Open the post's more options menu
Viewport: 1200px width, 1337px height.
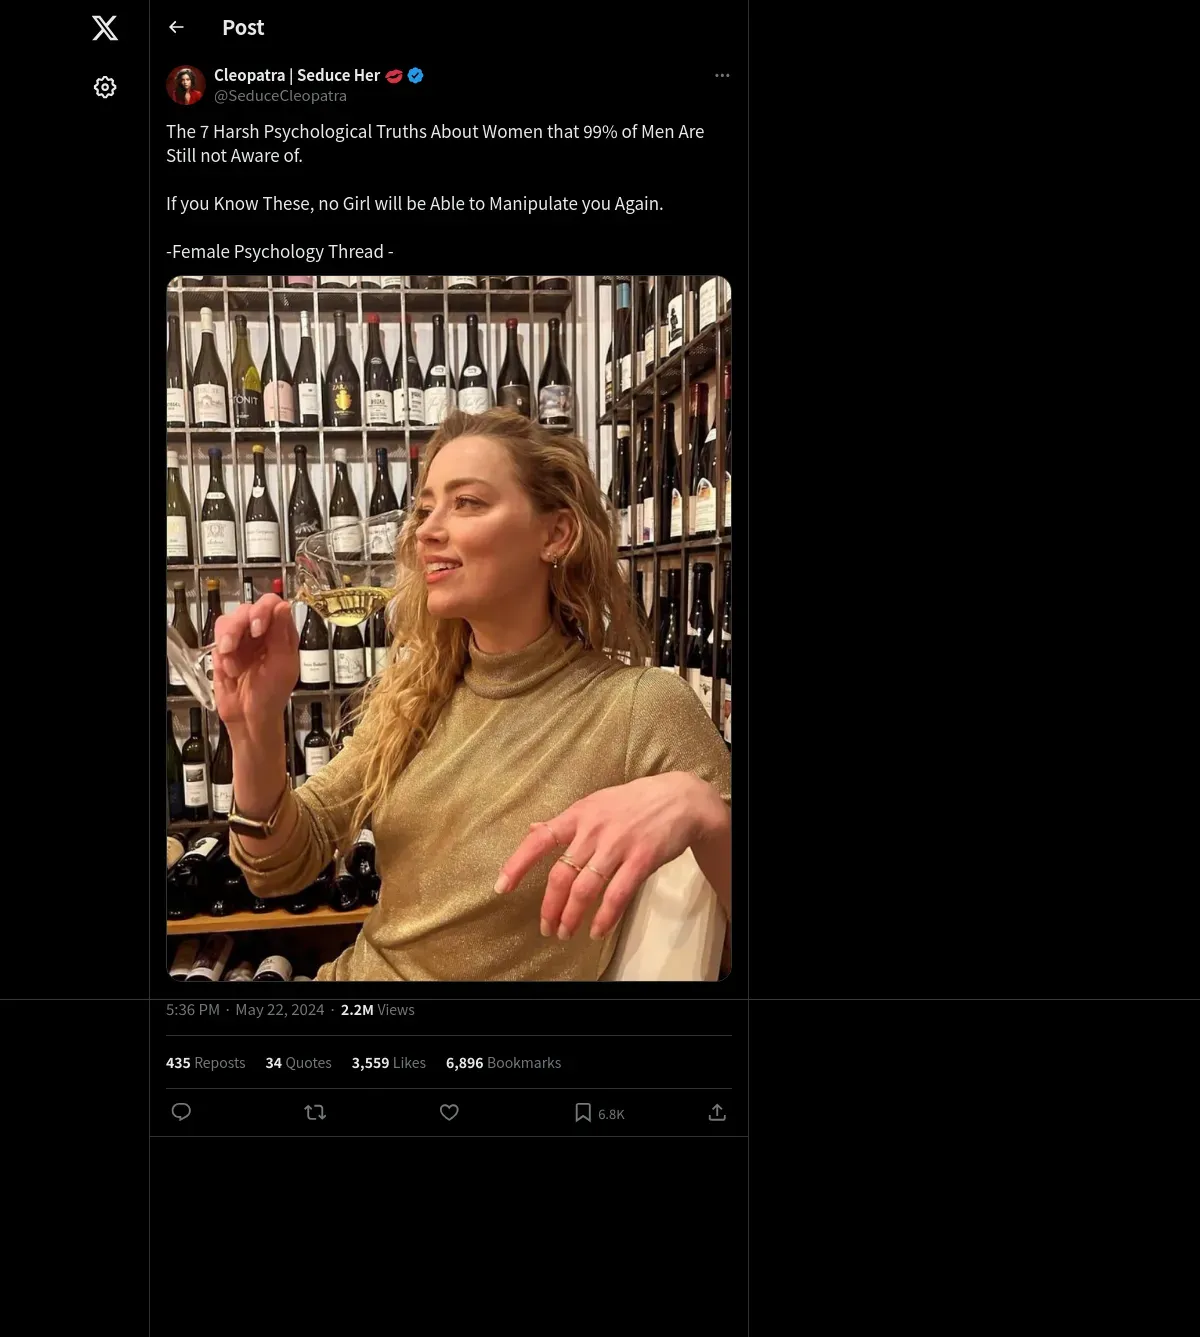(722, 76)
